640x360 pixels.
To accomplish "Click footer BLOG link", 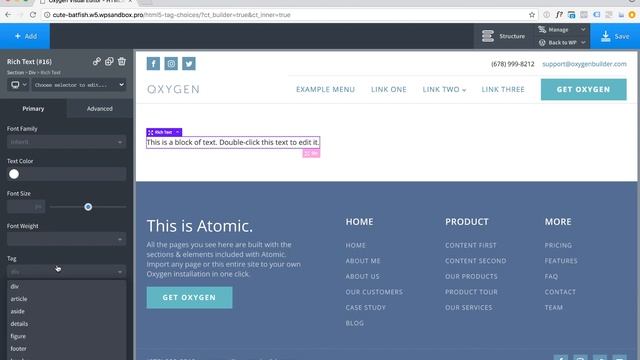I will click(x=354, y=323).
